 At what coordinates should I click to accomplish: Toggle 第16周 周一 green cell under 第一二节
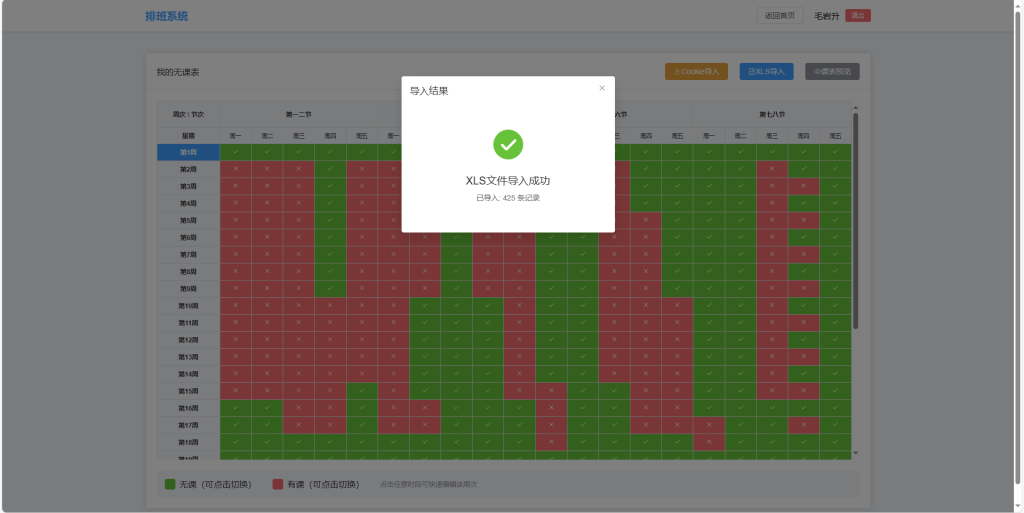click(x=235, y=408)
